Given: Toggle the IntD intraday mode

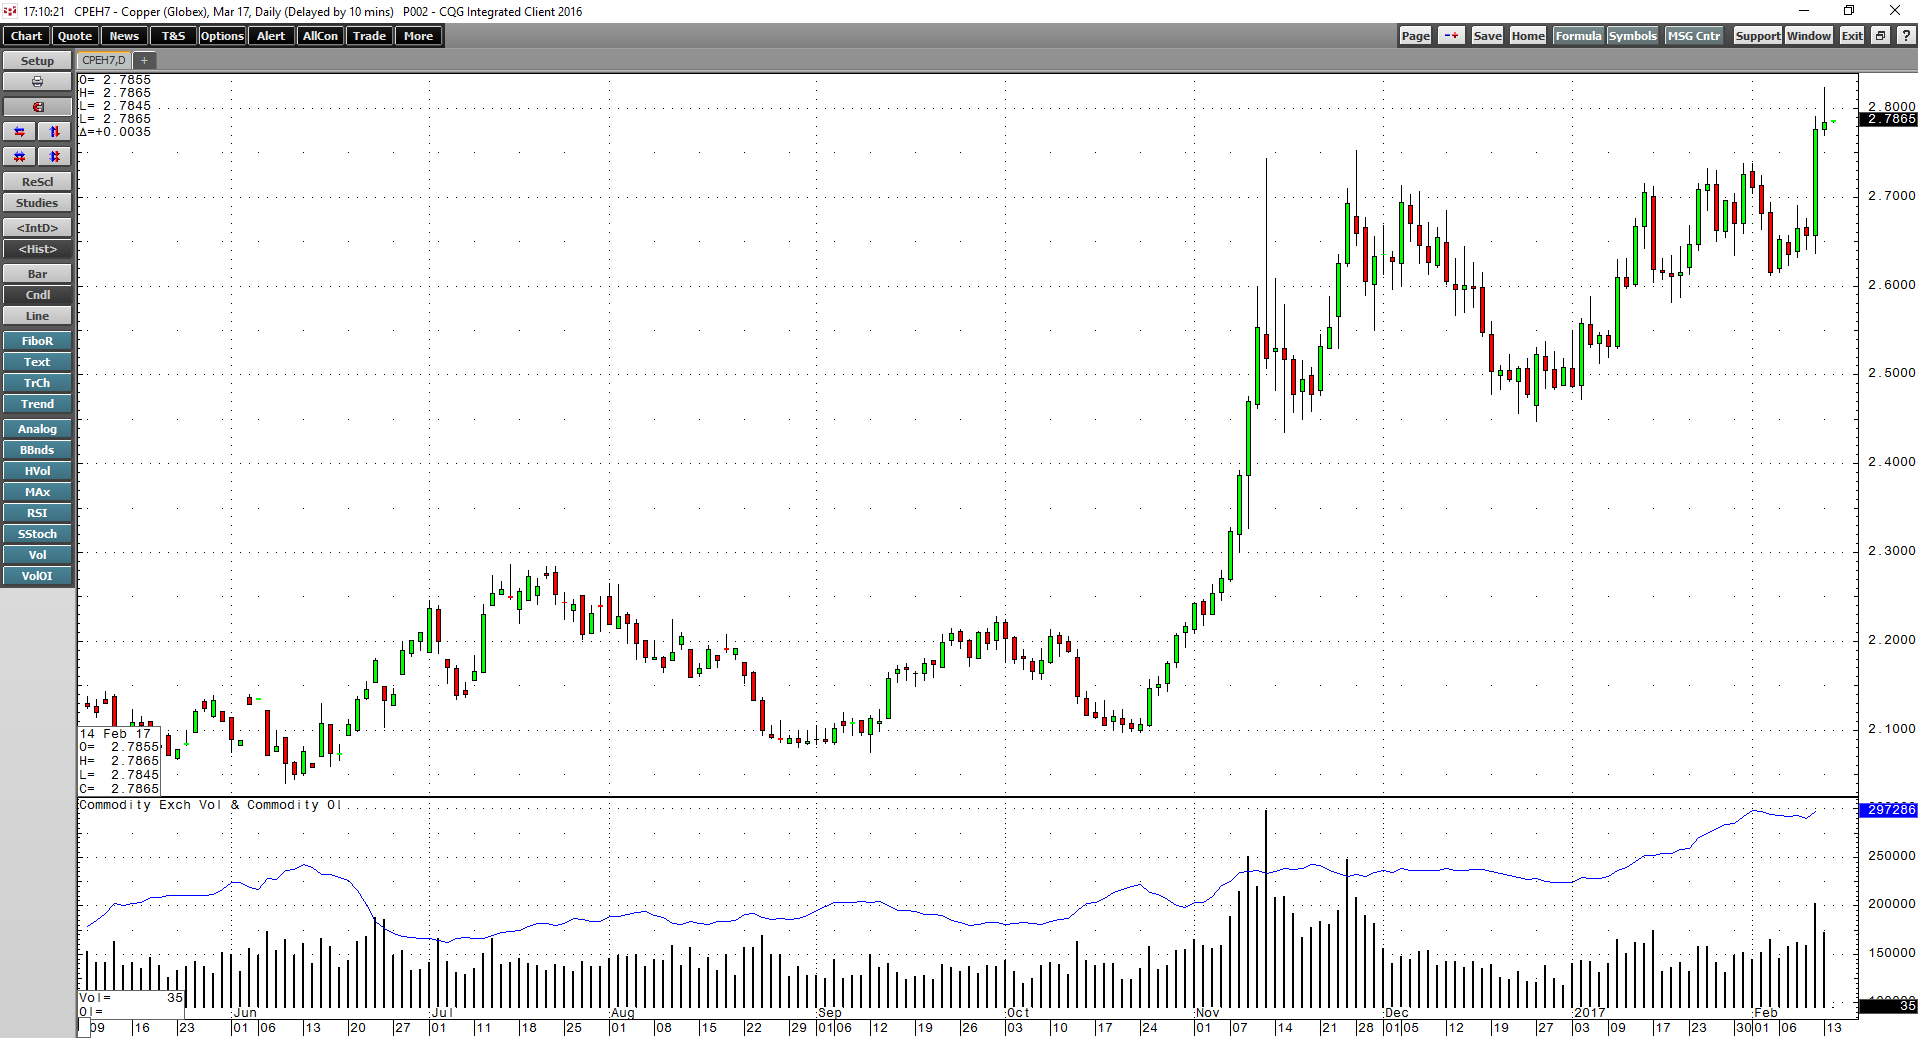Looking at the screenshot, I should tap(37, 228).
